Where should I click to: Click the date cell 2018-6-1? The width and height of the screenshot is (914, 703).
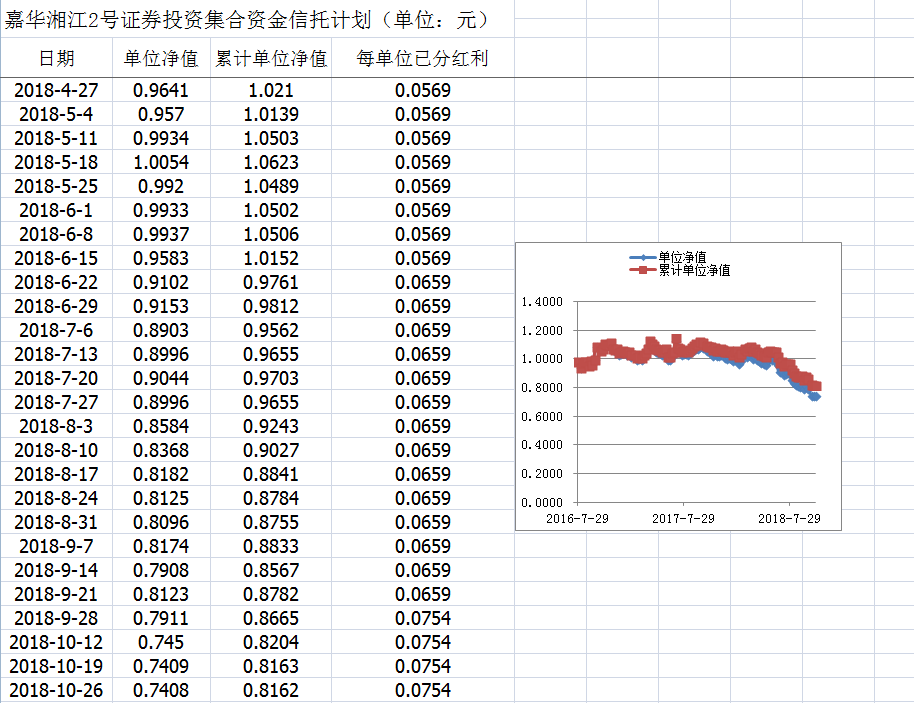(x=57, y=209)
